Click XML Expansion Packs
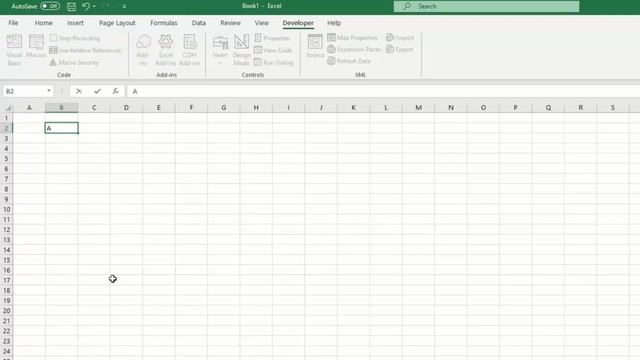Screen dimensions: 640x360 click(x=354, y=49)
